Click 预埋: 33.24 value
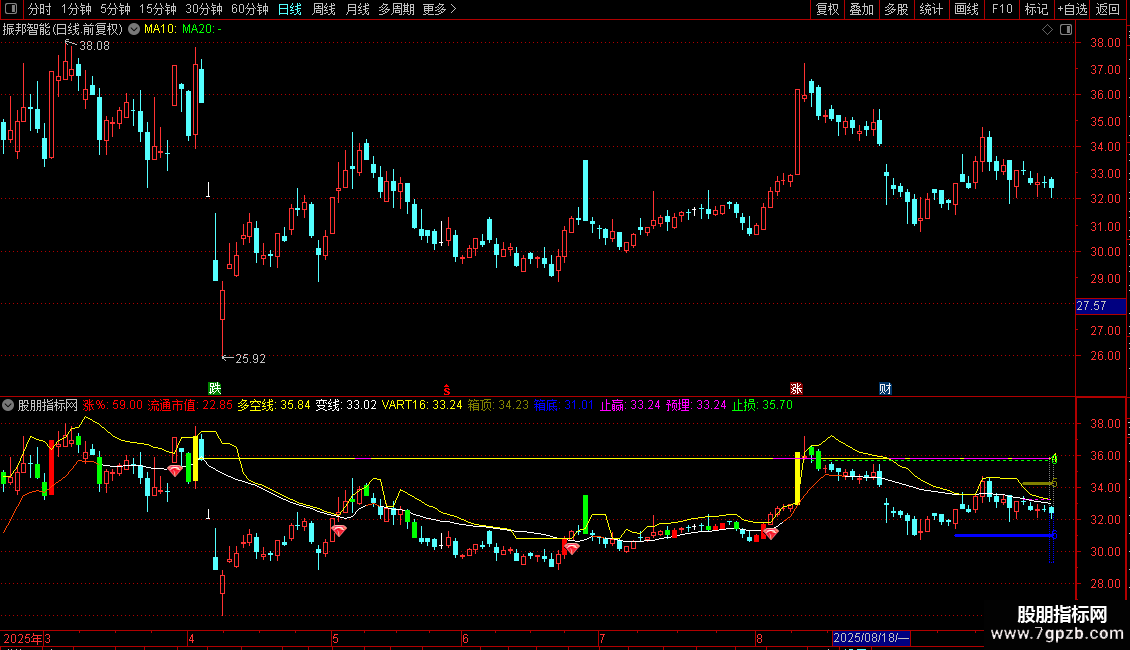The image size is (1130, 650). click(x=696, y=406)
